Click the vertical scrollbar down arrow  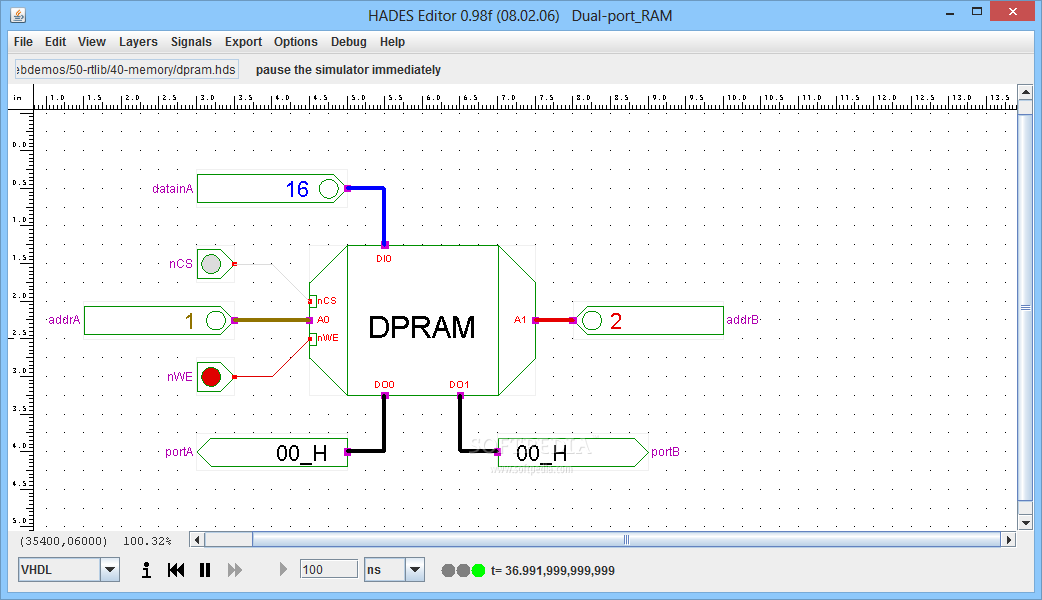click(x=1025, y=522)
